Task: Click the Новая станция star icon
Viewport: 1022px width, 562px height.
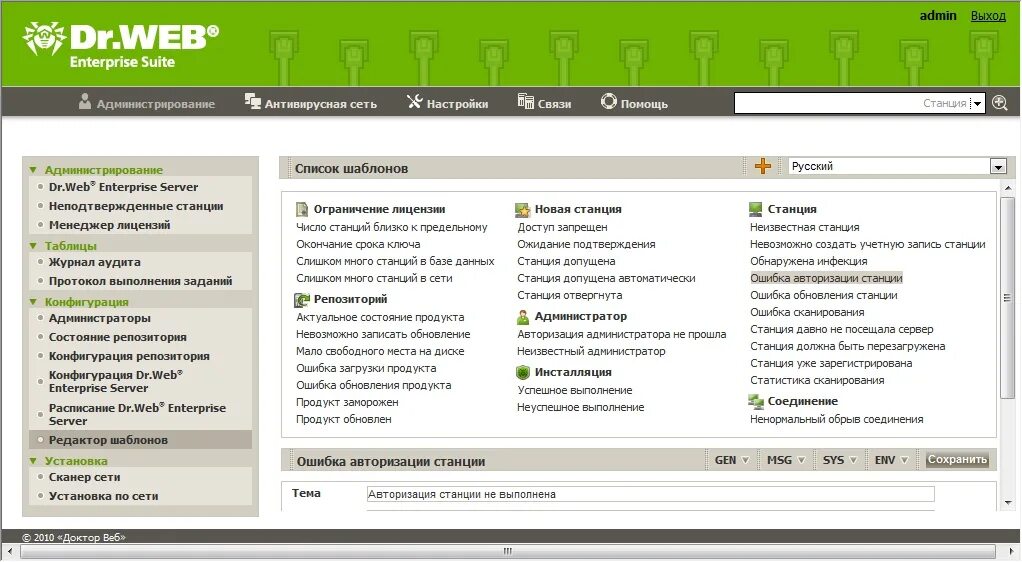Action: click(523, 209)
